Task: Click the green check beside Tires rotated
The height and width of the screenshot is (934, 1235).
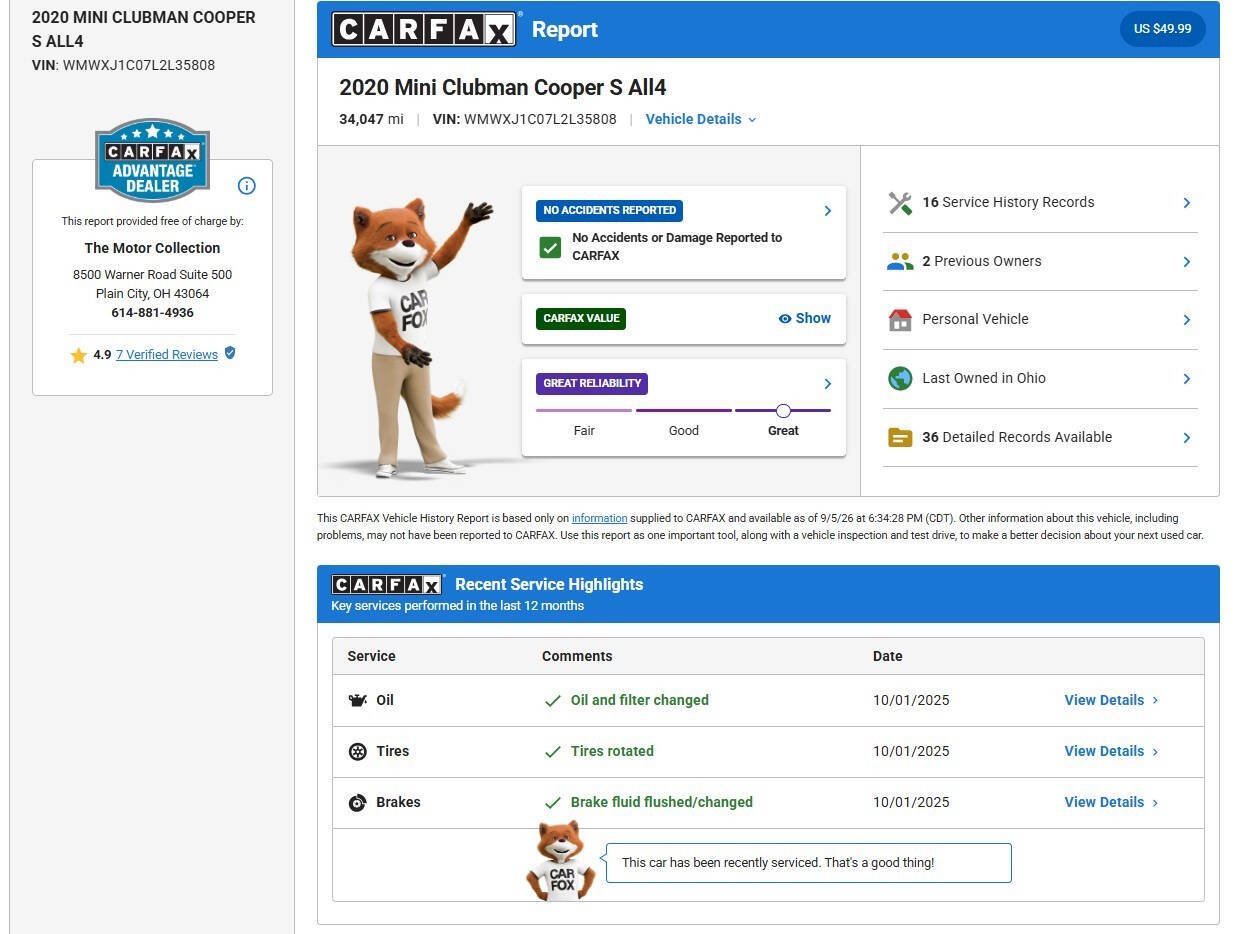Action: pos(552,752)
